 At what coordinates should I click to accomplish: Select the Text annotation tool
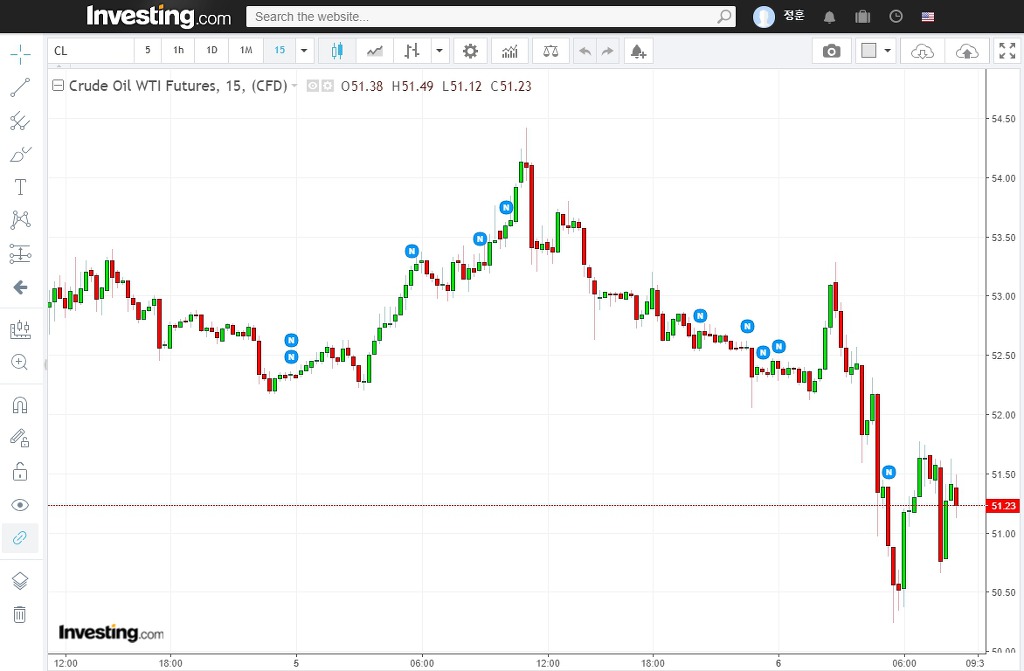(20, 188)
